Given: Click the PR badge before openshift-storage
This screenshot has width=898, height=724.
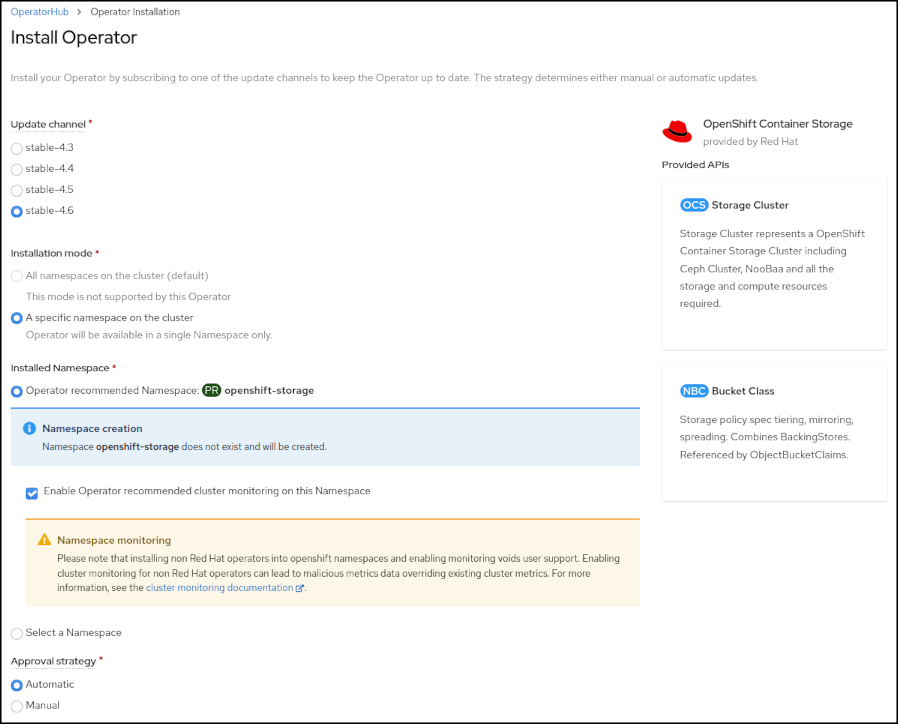Looking at the screenshot, I should (211, 390).
